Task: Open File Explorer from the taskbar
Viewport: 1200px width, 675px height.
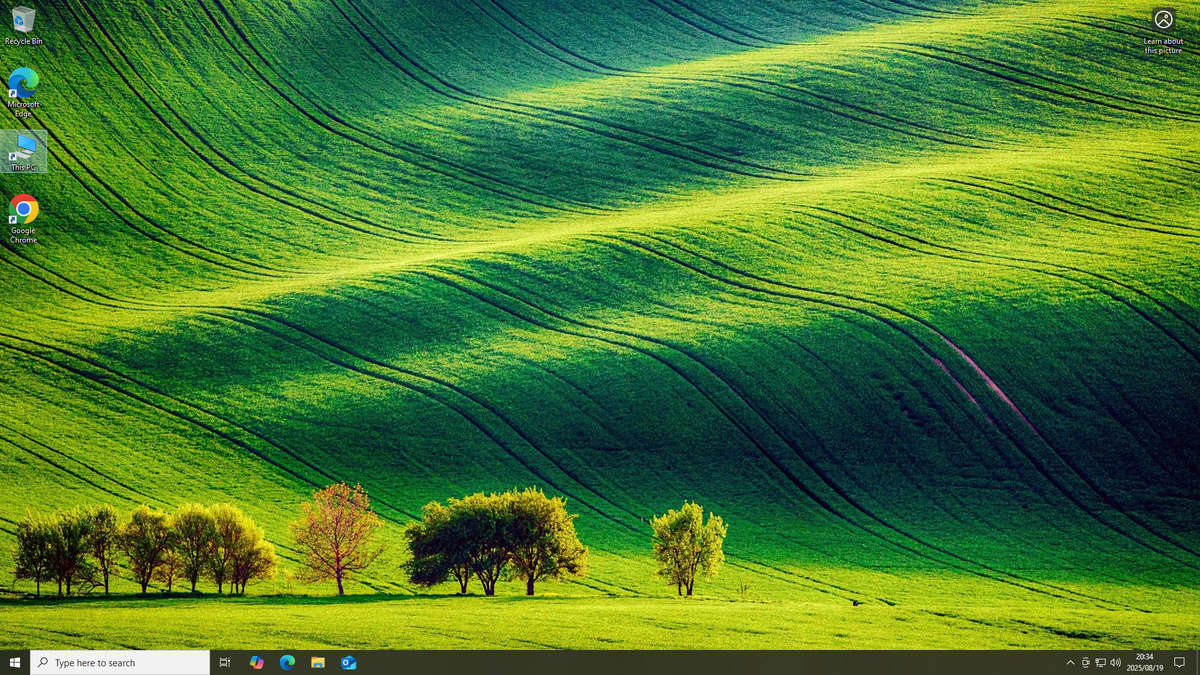Action: pos(318,662)
